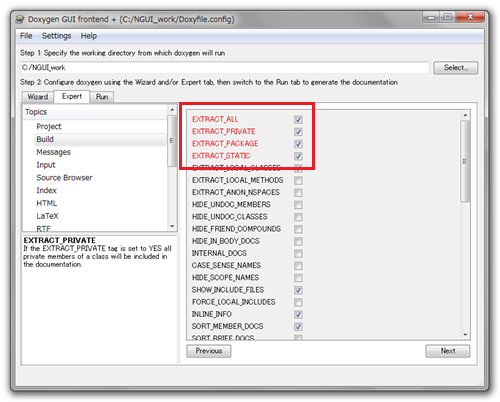Switch to the Expert tab

click(x=72, y=96)
